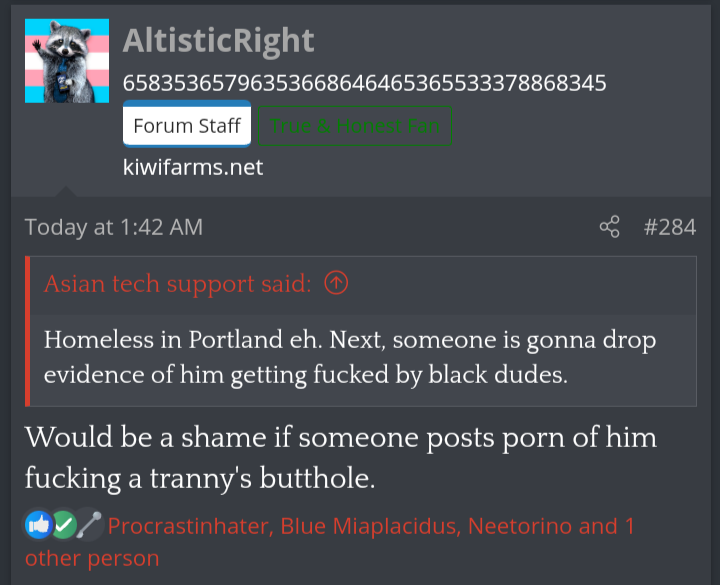Open the Today at 1:42 AM timestamp permalink

(113, 227)
